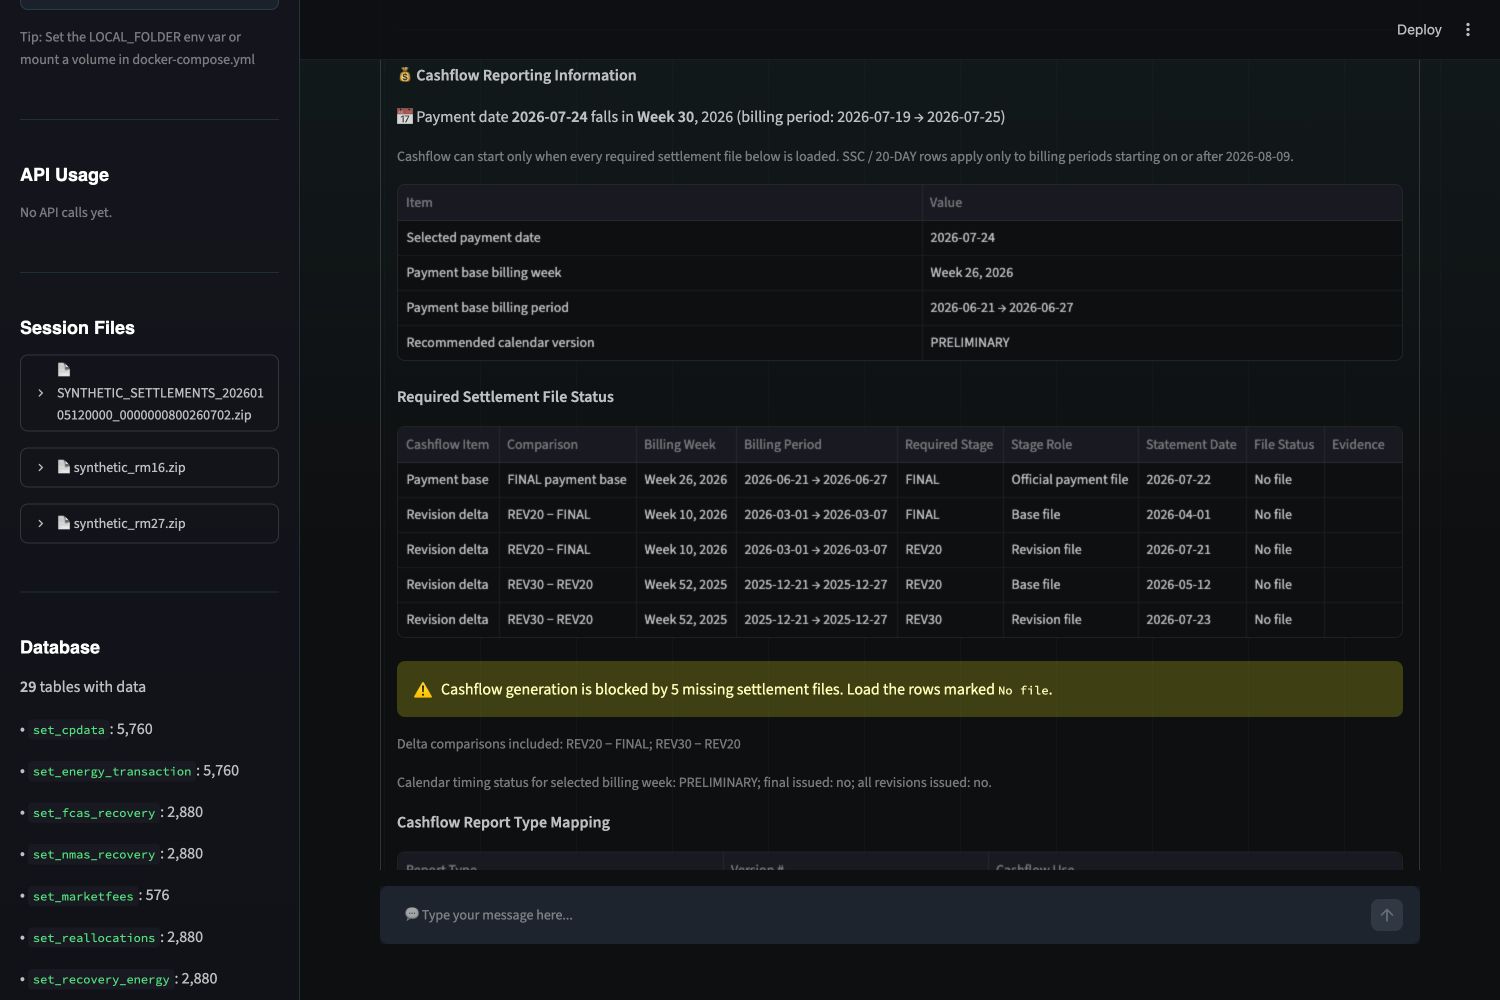Click the 'Required Settlement File Status' heading
The height and width of the screenshot is (1000, 1500).
[505, 397]
